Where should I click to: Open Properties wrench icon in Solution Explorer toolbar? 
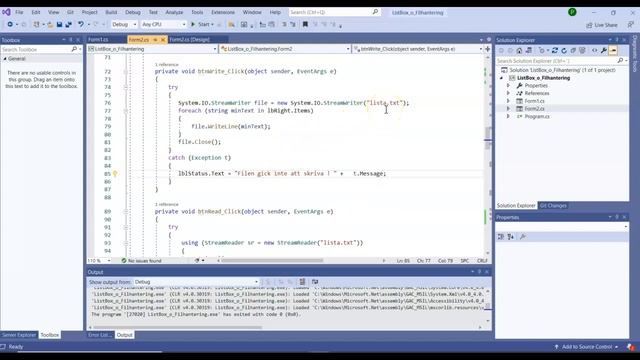(x=604, y=50)
